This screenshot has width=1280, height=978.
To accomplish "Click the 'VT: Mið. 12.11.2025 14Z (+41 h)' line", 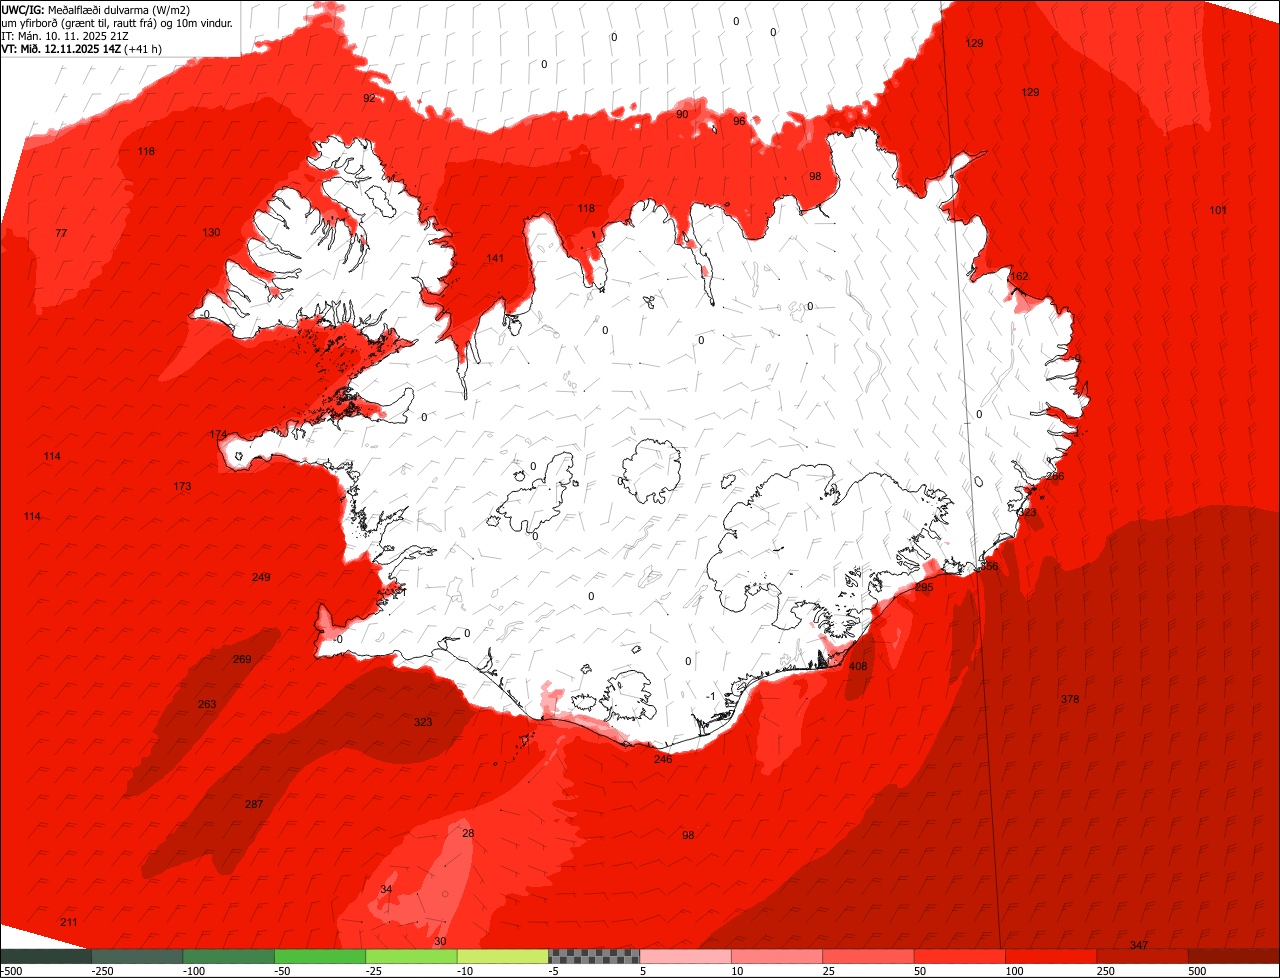I will click(82, 48).
